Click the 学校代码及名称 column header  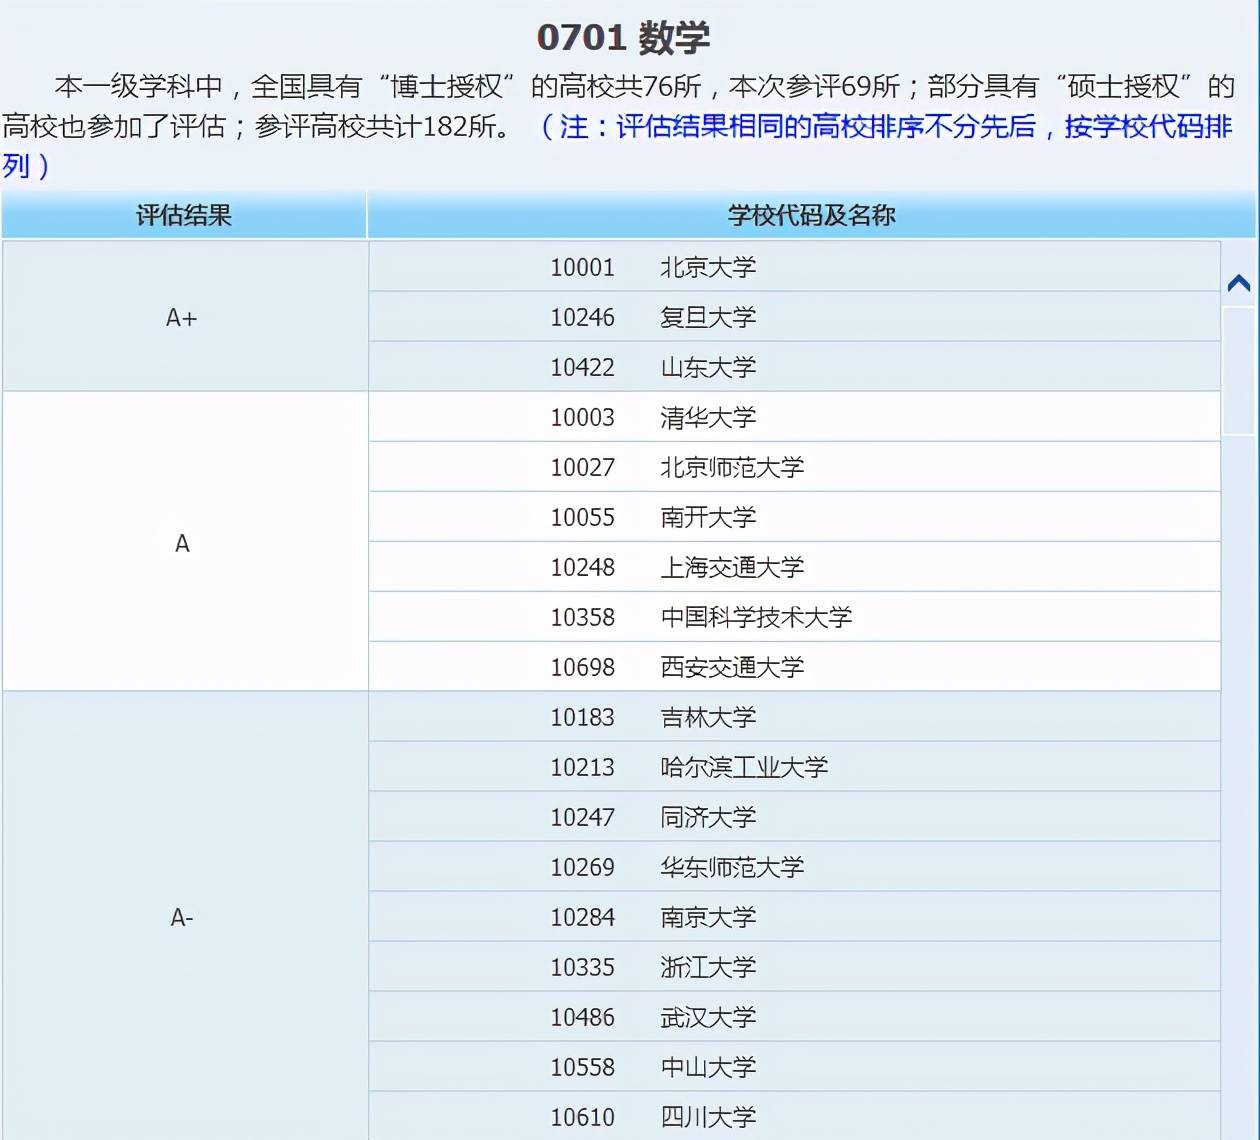811,215
